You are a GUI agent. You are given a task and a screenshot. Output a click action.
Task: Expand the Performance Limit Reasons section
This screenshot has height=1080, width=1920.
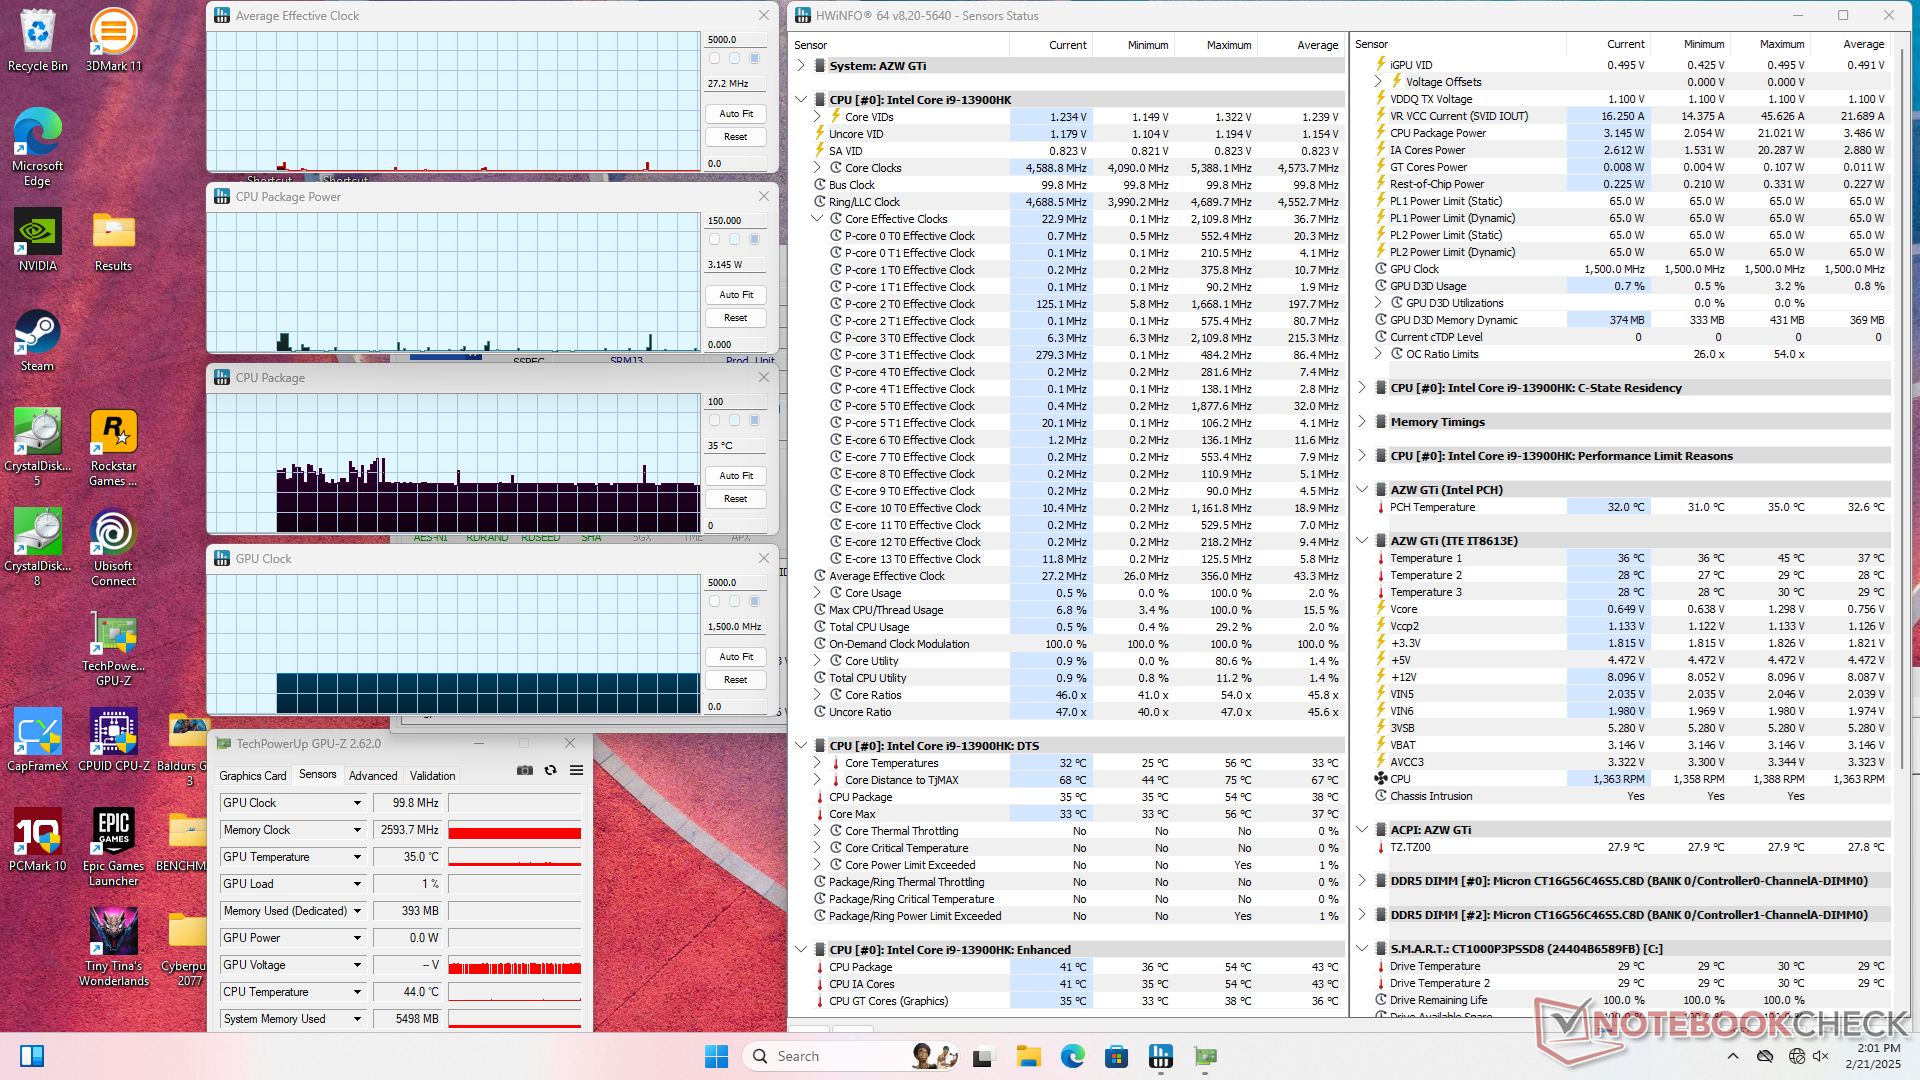tap(1362, 455)
